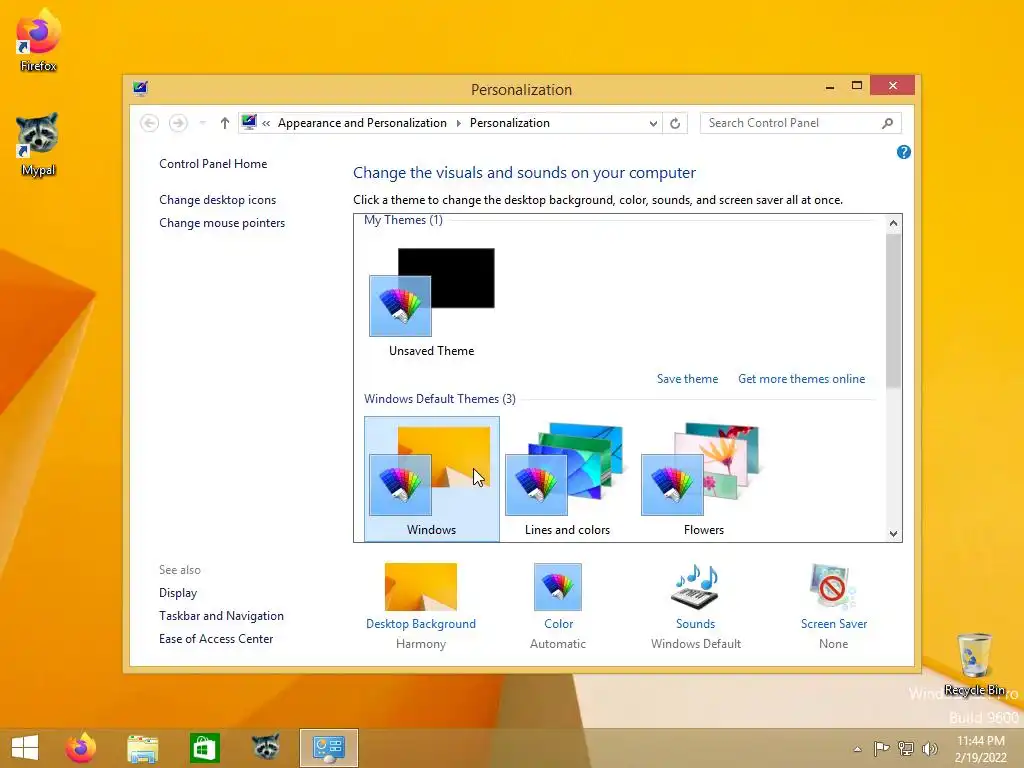Click the Control Panel taskbar button
The height and width of the screenshot is (768, 1024).
pyautogui.click(x=328, y=748)
